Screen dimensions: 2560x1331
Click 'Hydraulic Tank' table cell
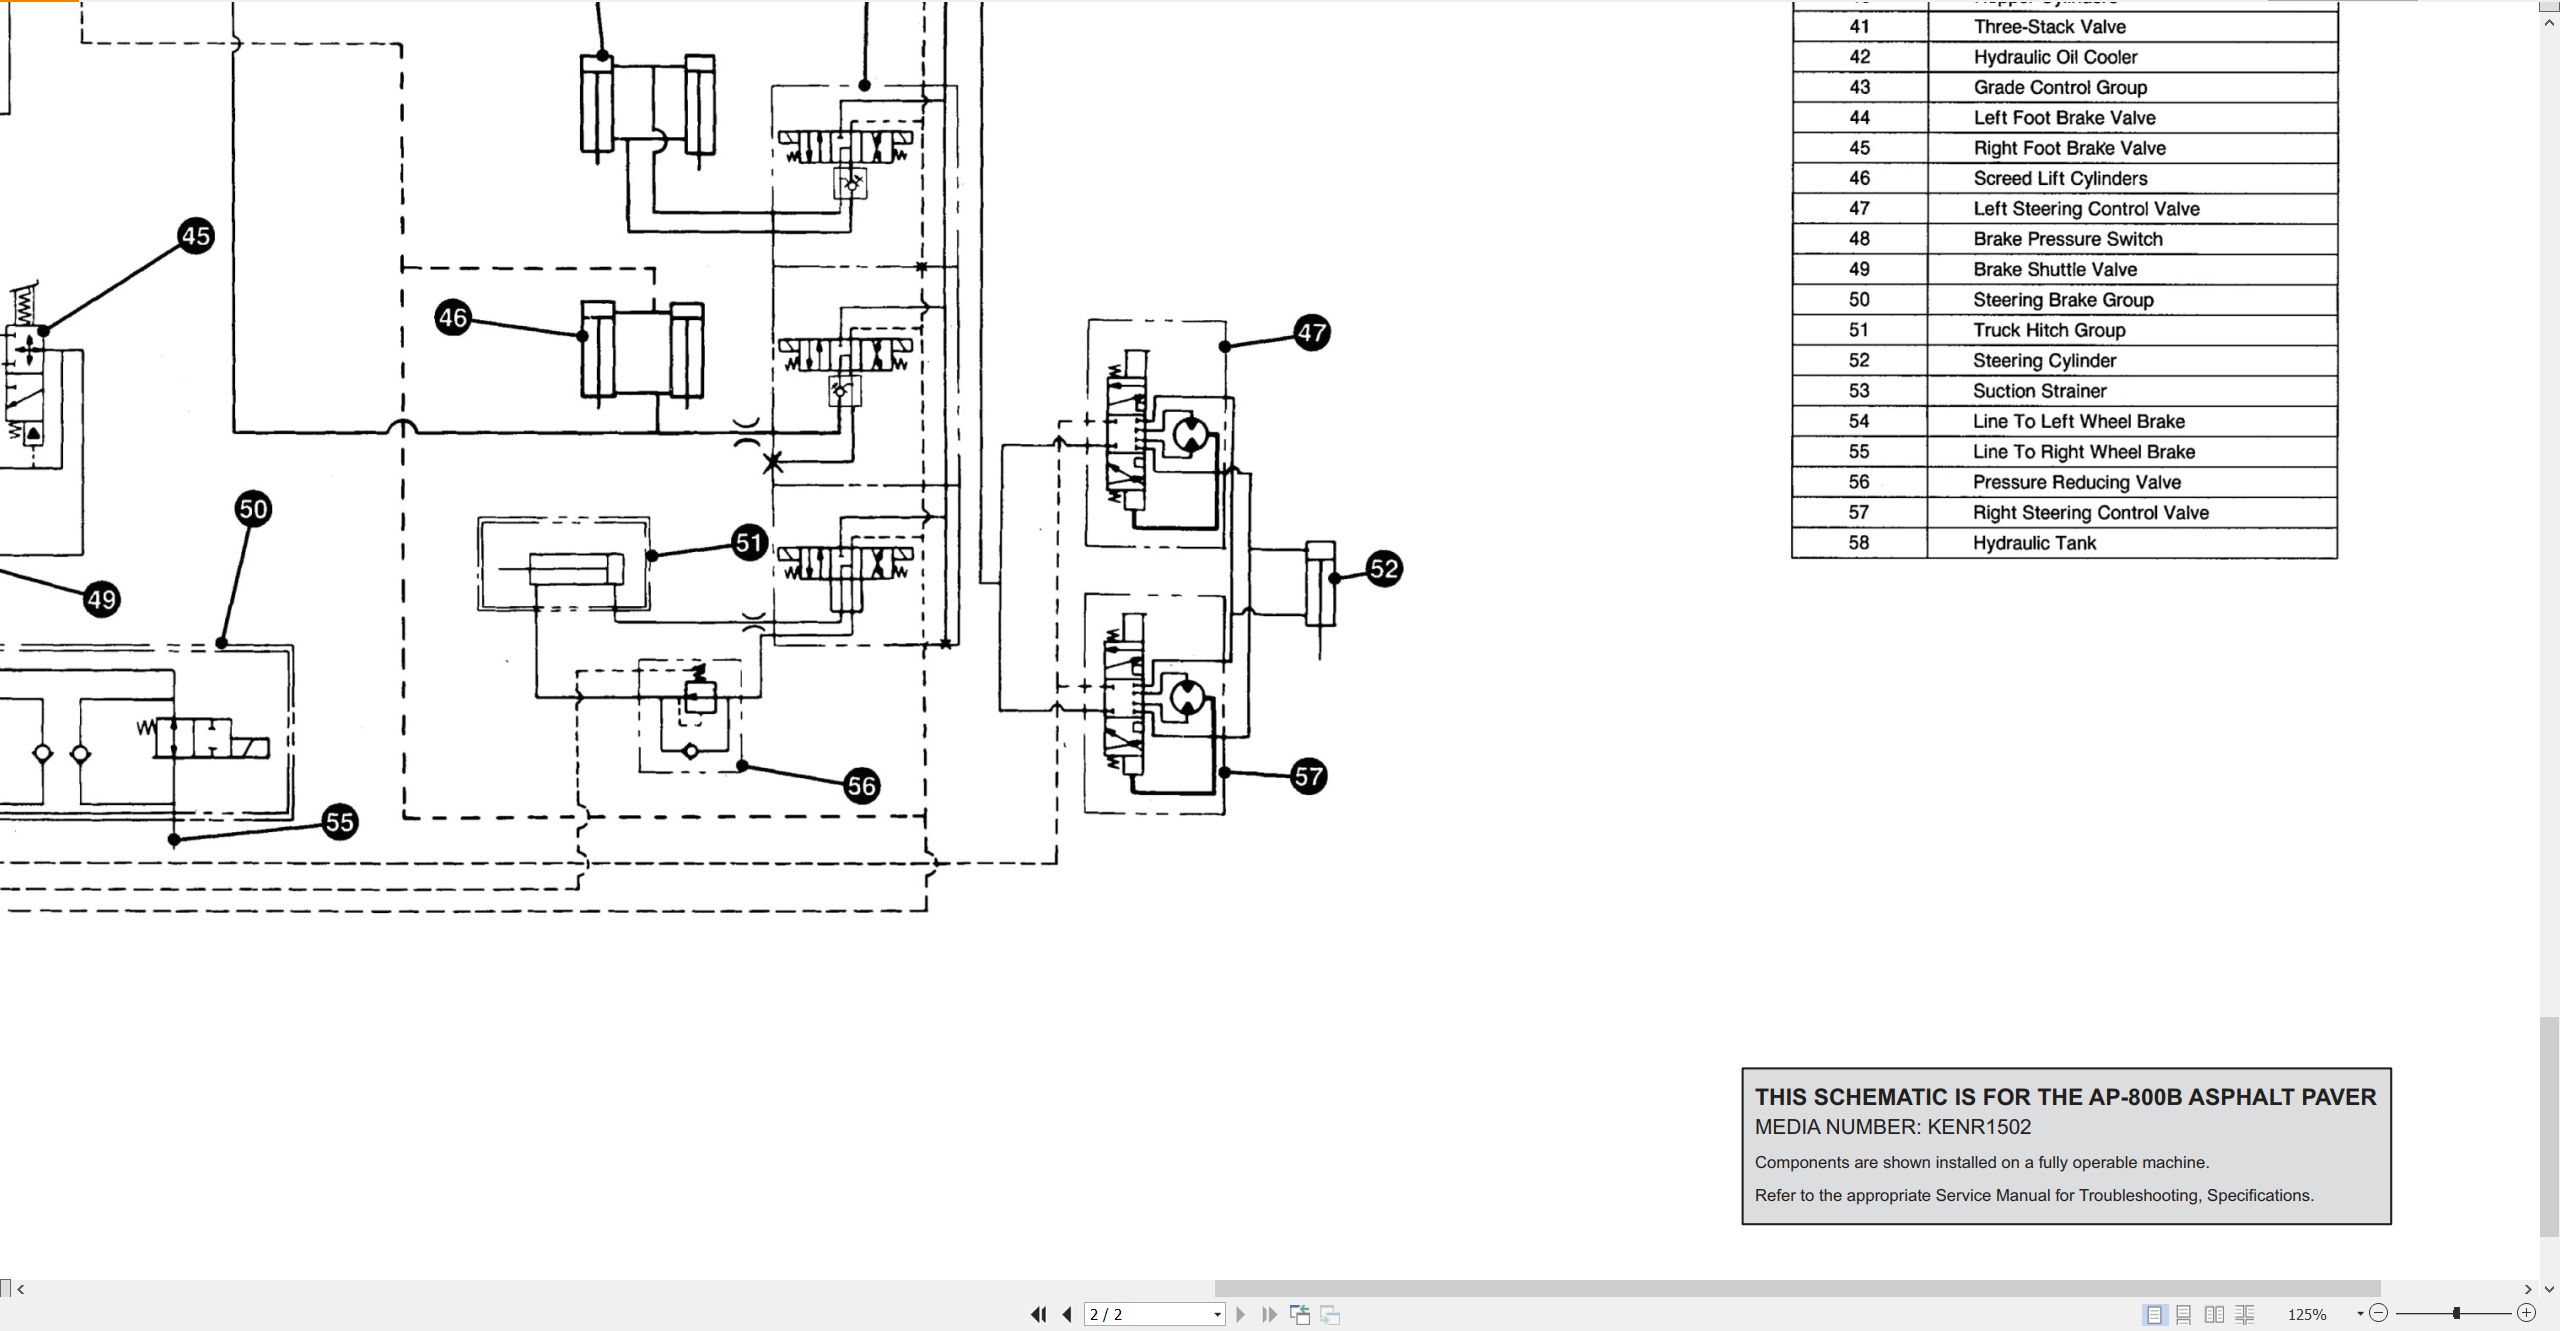pos(2133,543)
